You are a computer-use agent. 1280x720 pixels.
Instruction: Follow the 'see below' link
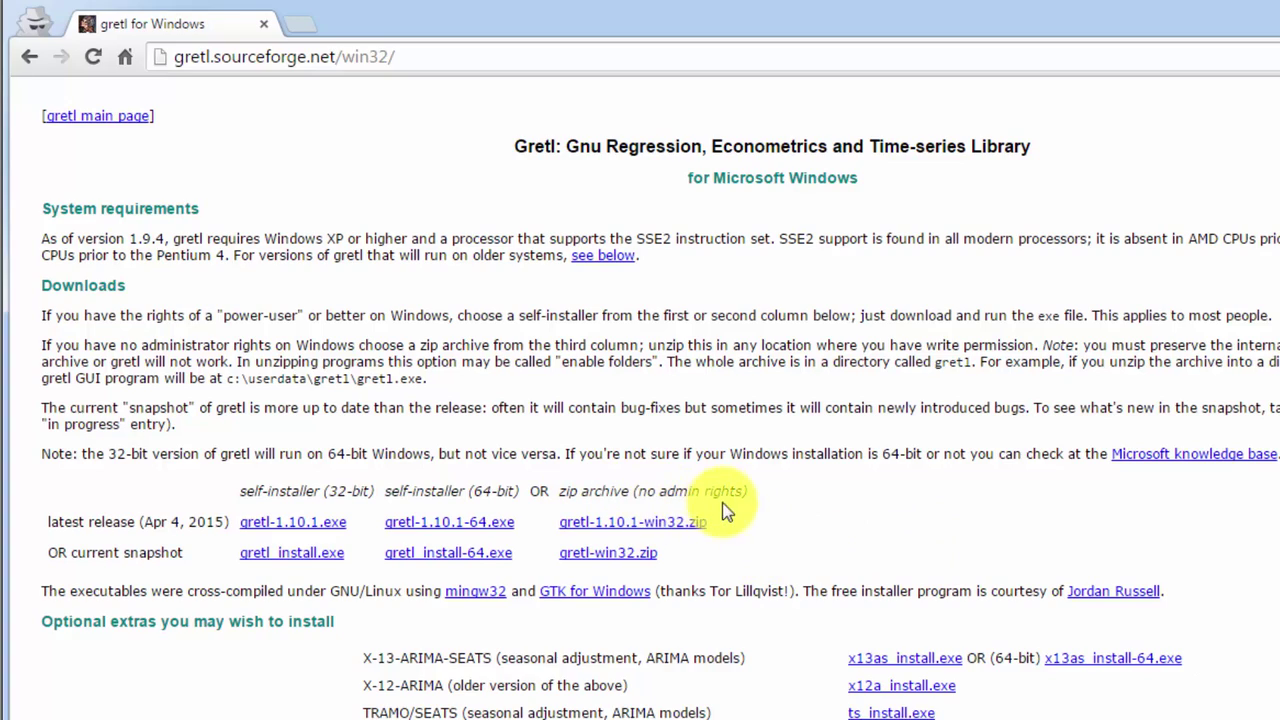(603, 255)
